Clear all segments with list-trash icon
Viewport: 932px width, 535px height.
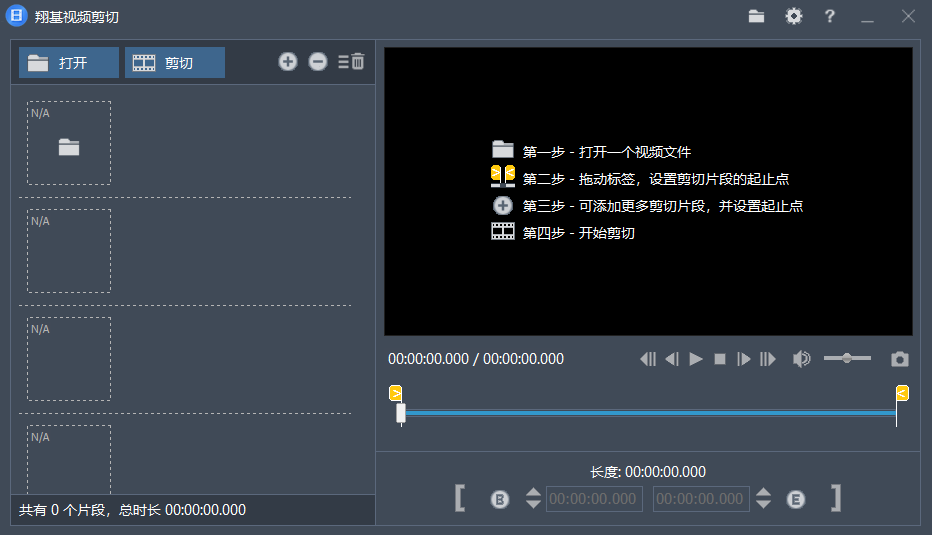coord(351,62)
